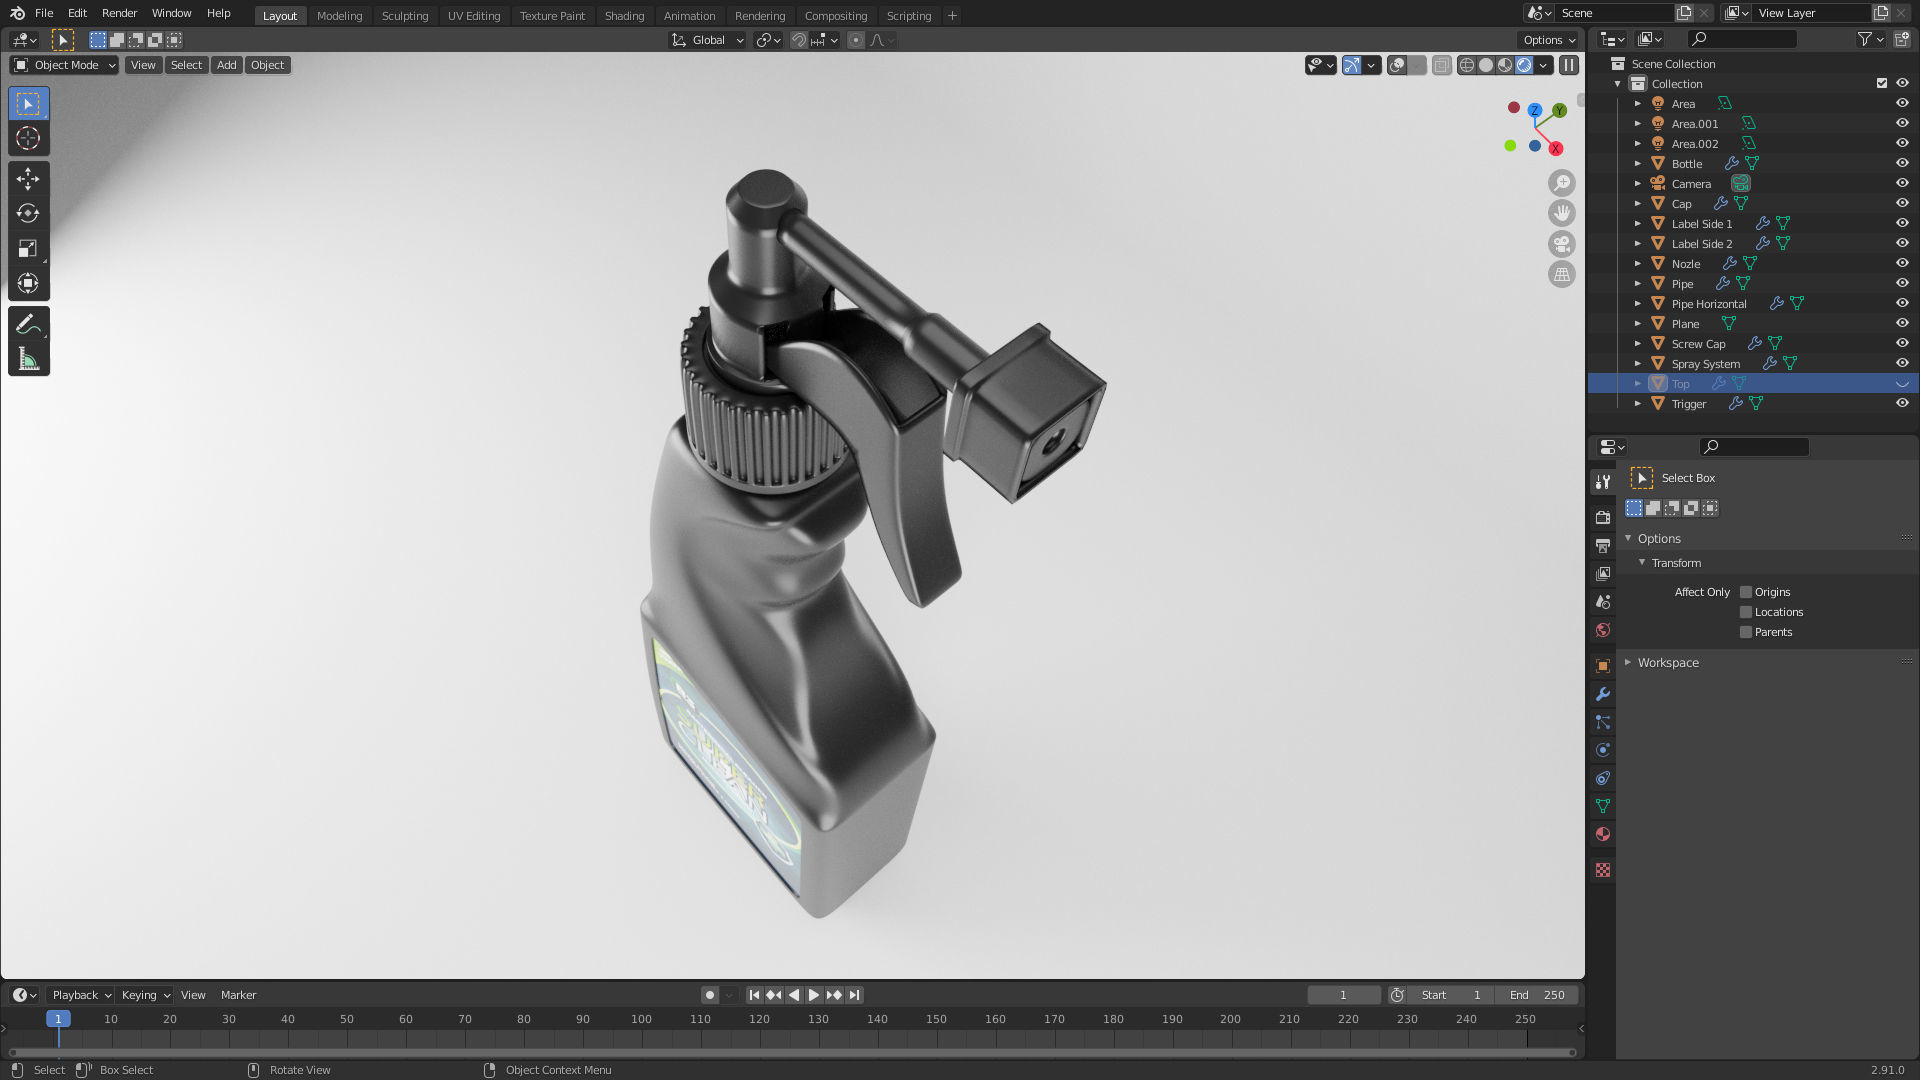Open World properties tab icon
The height and width of the screenshot is (1080, 1920).
[x=1603, y=630]
